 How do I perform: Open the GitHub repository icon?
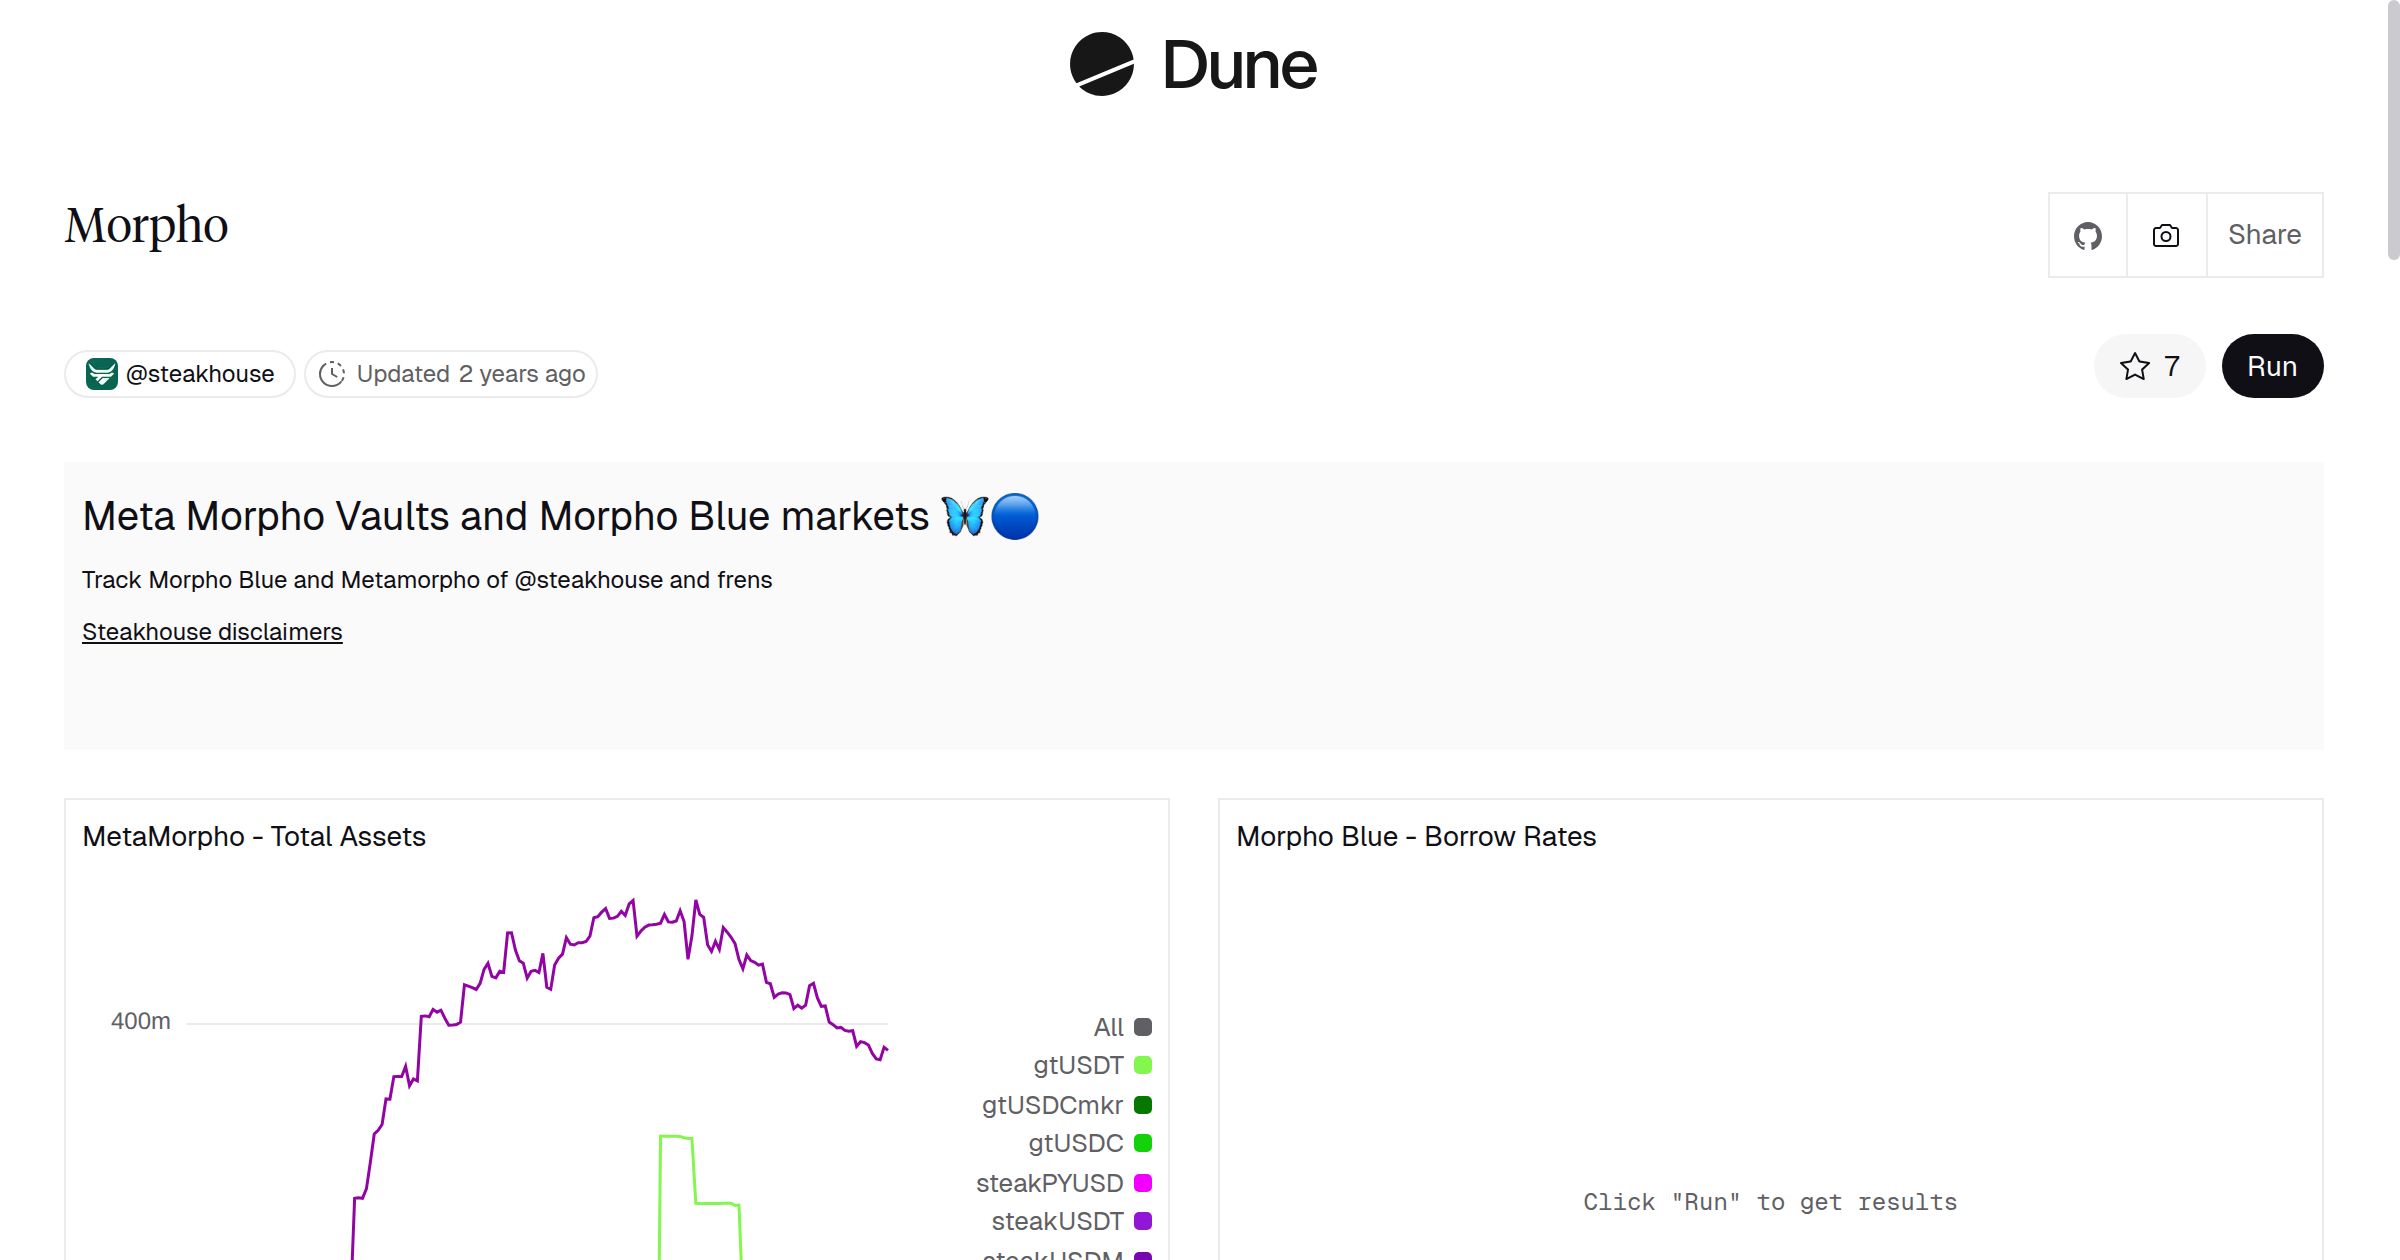(x=2087, y=236)
